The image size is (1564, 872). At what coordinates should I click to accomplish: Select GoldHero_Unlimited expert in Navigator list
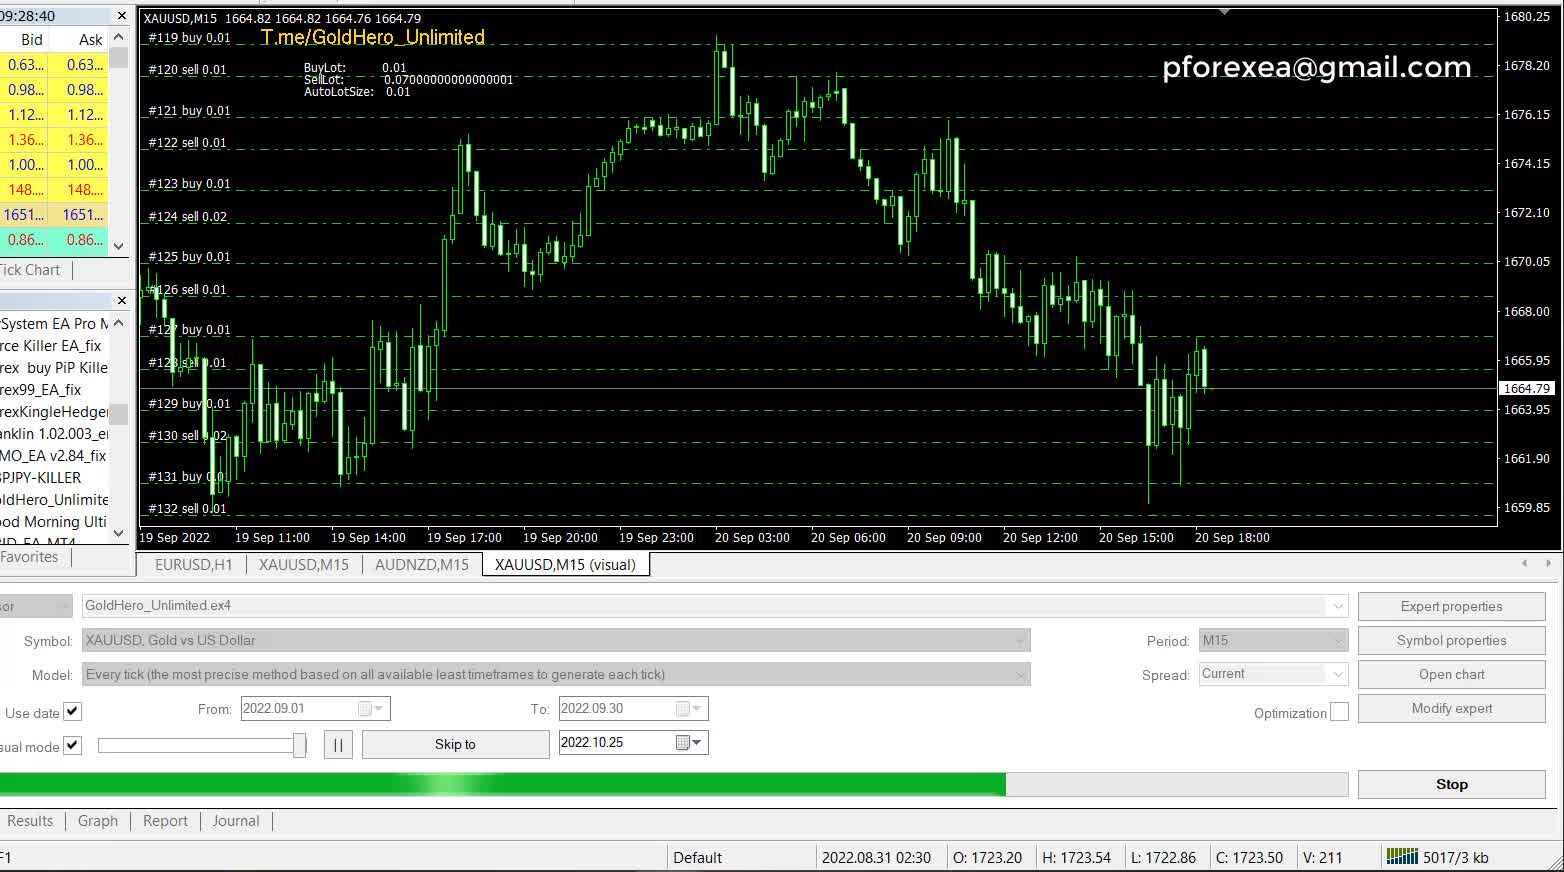tap(54, 500)
